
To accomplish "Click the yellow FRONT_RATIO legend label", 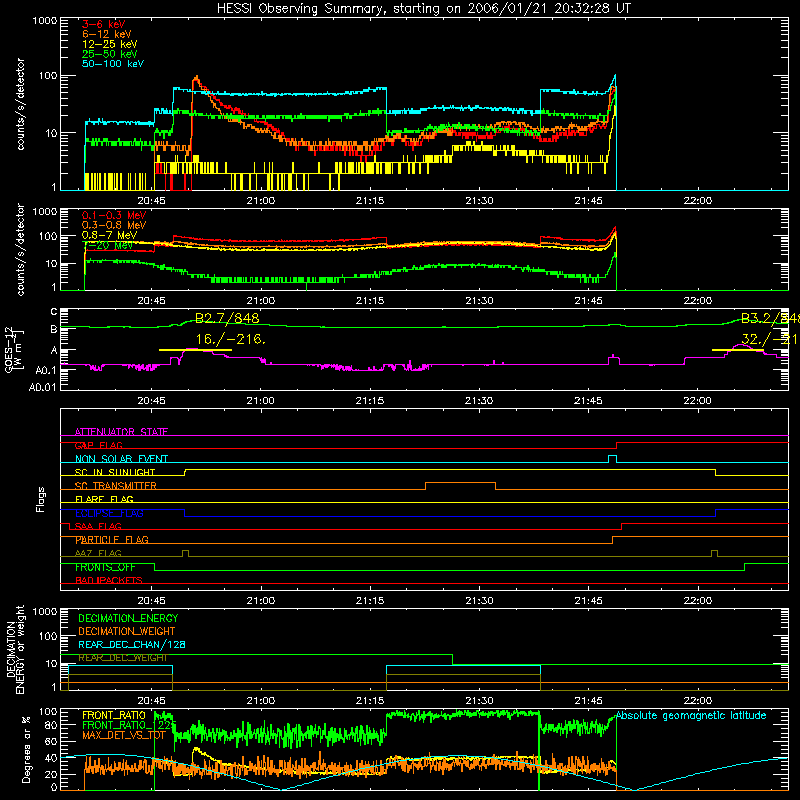I will click(x=114, y=715).
